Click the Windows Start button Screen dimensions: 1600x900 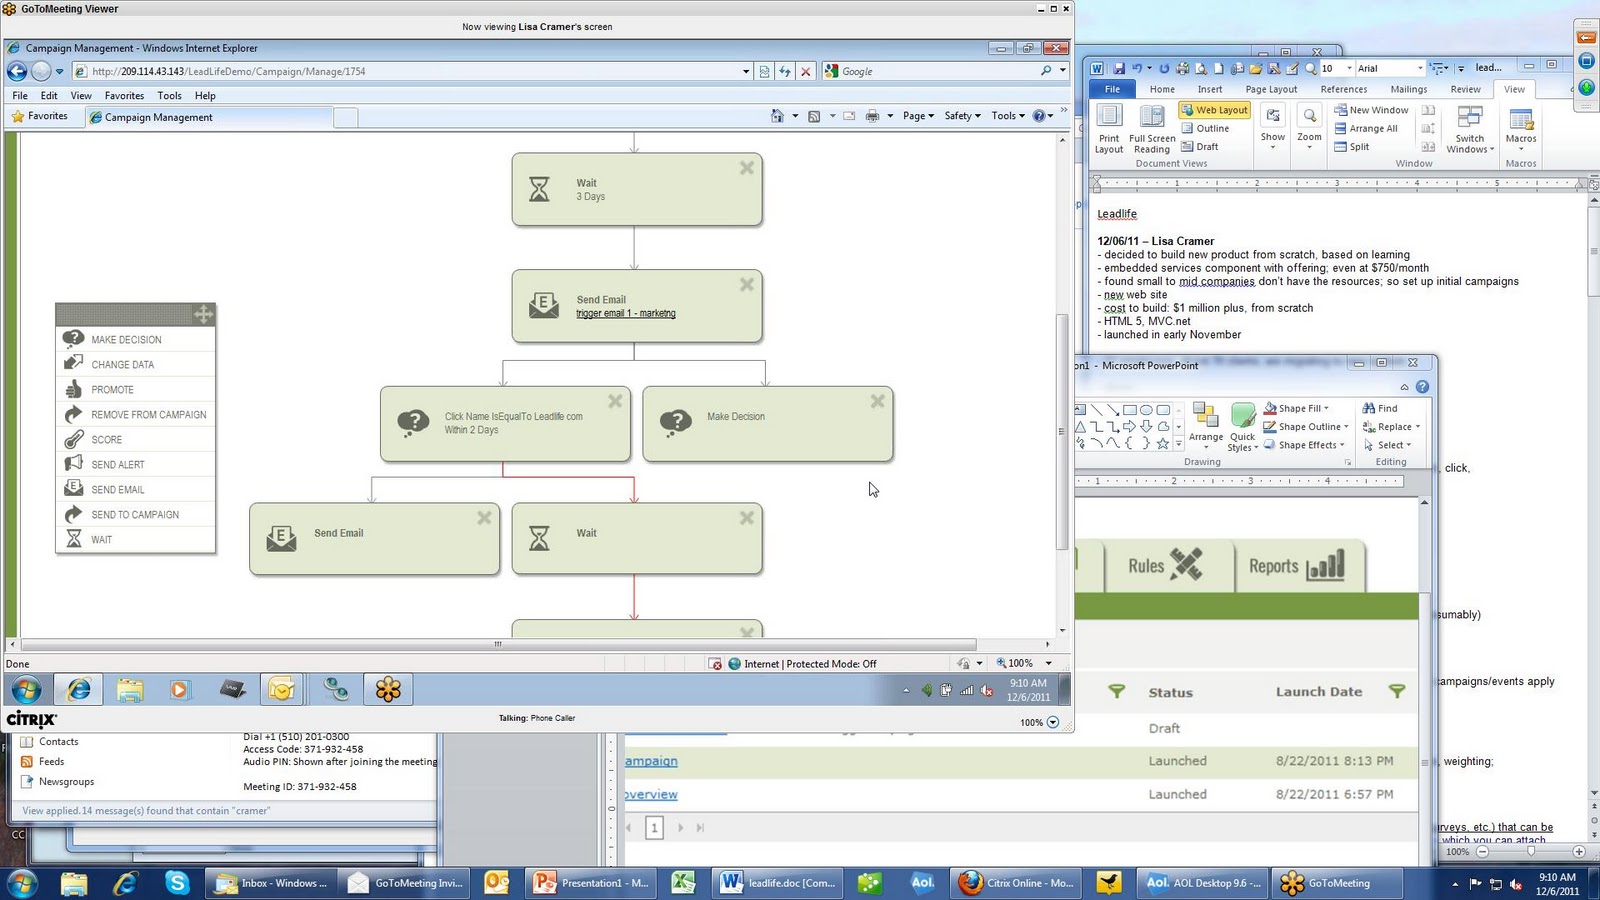point(22,883)
